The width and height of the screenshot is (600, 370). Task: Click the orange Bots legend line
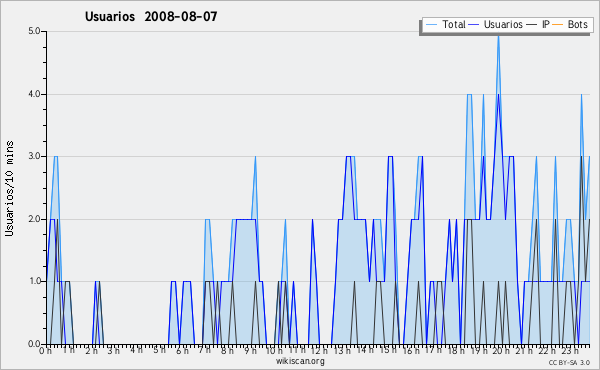point(558,25)
